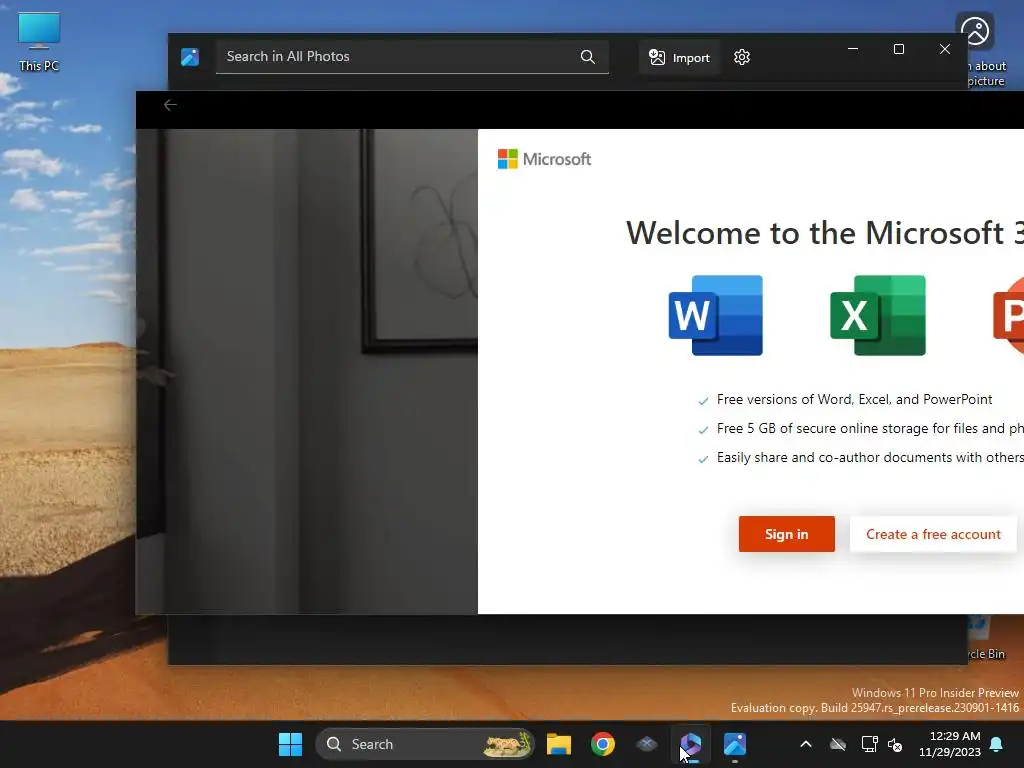
Task: Expand the hidden system tray icons
Action: pyautogui.click(x=806, y=744)
